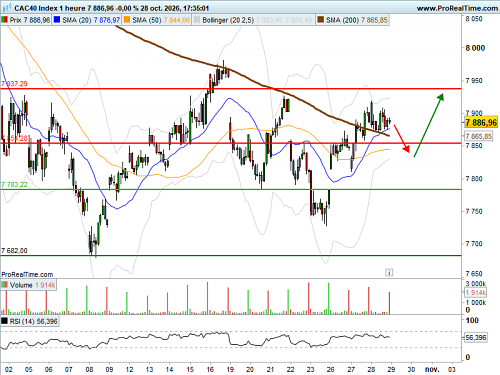Click the Volume indicator color swatch
500x375 pixels.
(x=5, y=285)
